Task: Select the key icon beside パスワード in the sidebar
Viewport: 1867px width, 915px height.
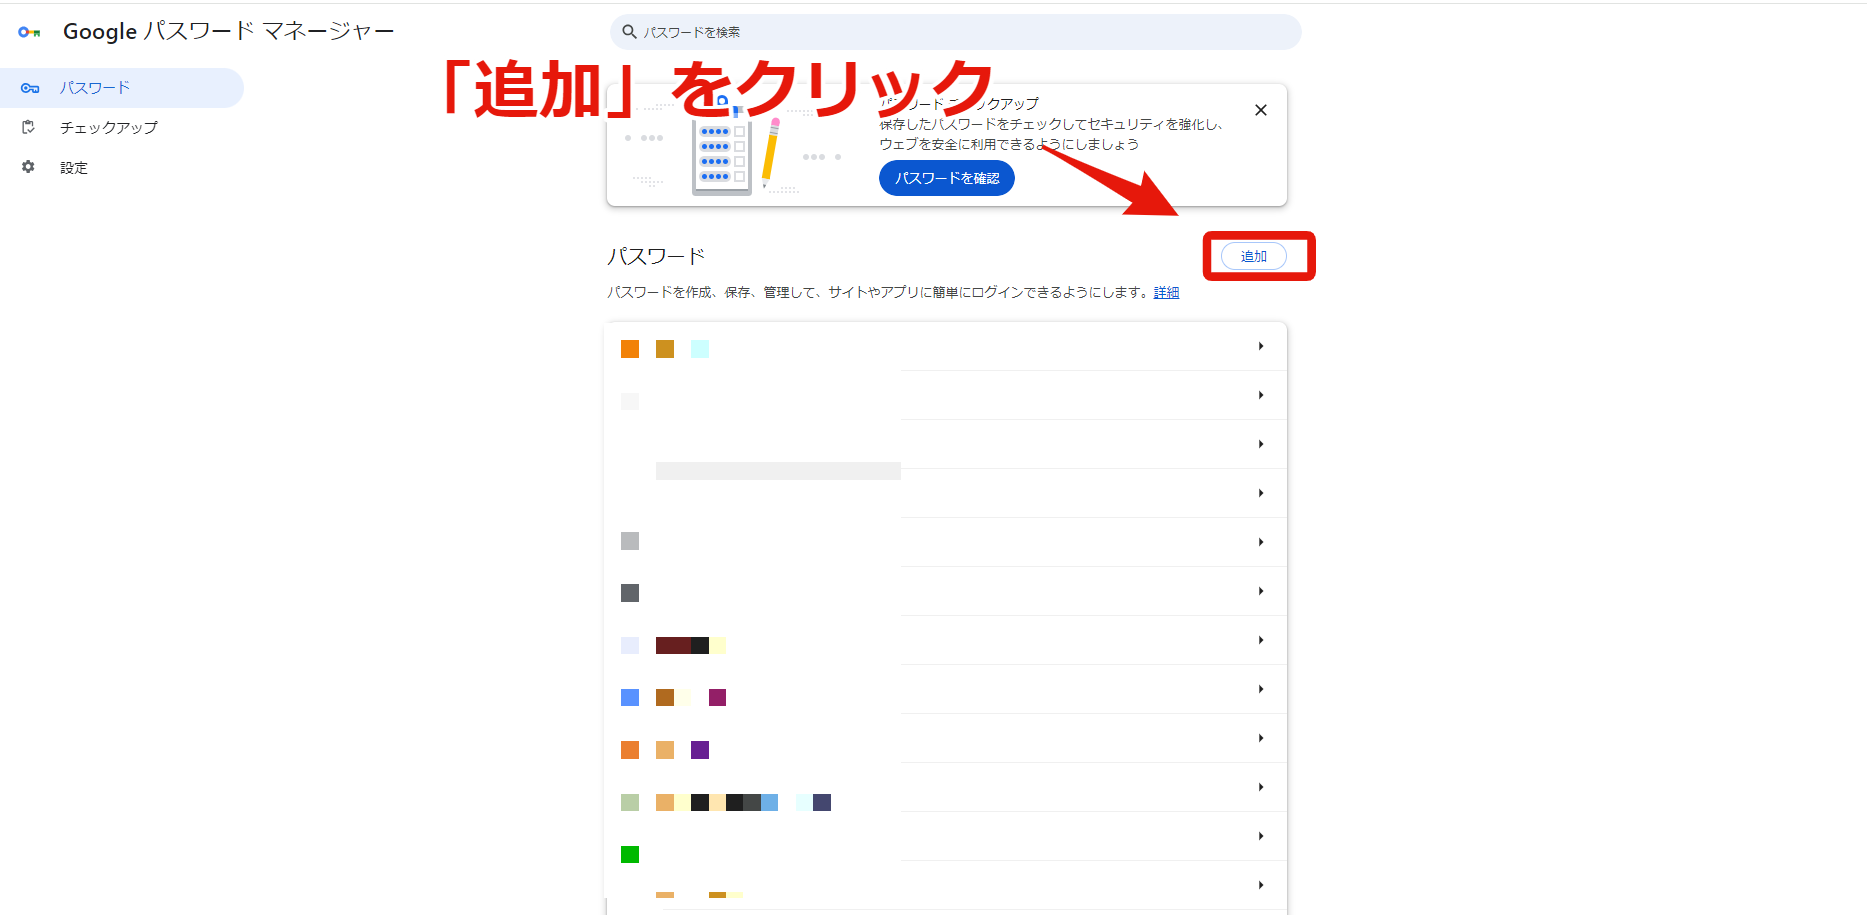Action: point(30,88)
